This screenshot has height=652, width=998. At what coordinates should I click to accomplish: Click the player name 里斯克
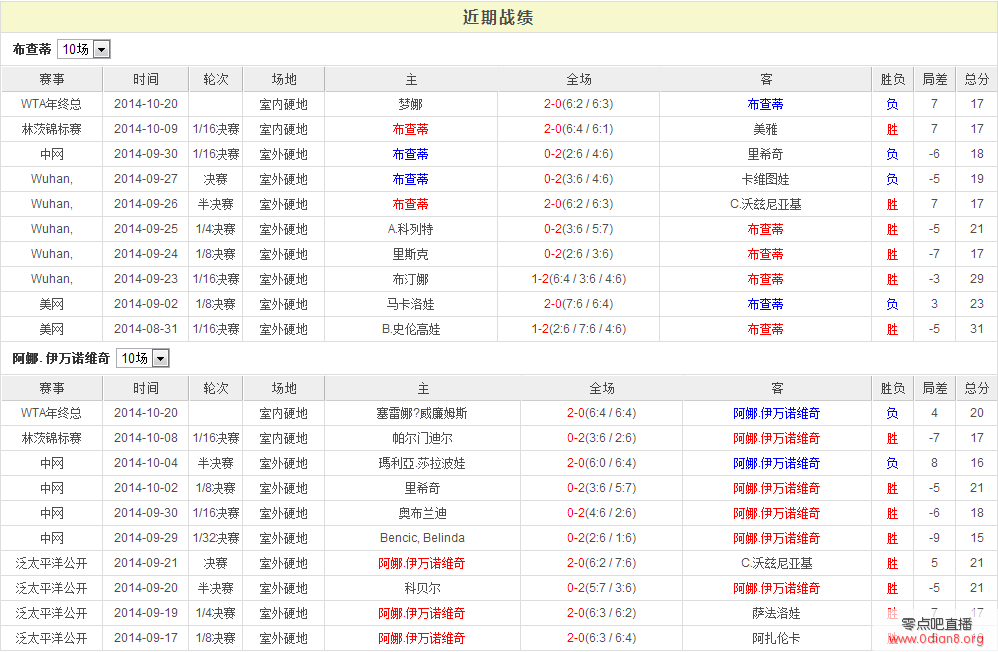pyautogui.click(x=411, y=255)
